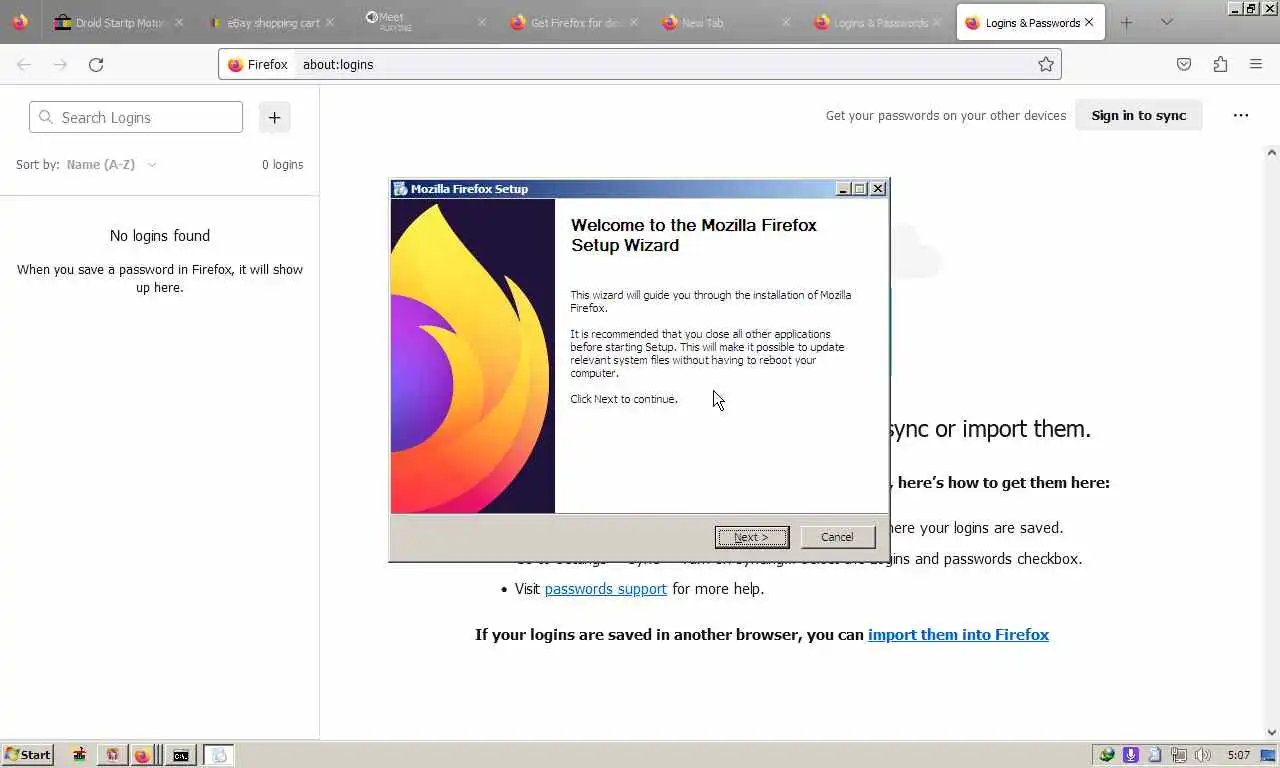This screenshot has width=1280, height=768.
Task: Click the page scrollbar up arrow
Action: click(1272, 152)
